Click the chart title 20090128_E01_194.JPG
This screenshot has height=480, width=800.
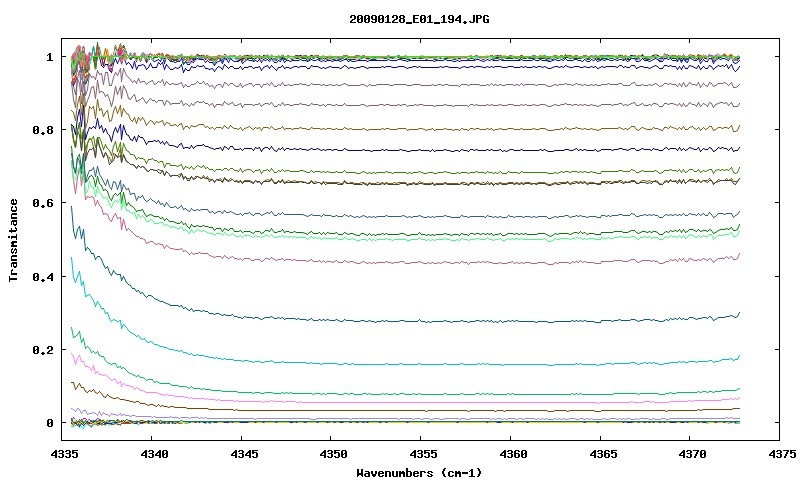click(419, 19)
